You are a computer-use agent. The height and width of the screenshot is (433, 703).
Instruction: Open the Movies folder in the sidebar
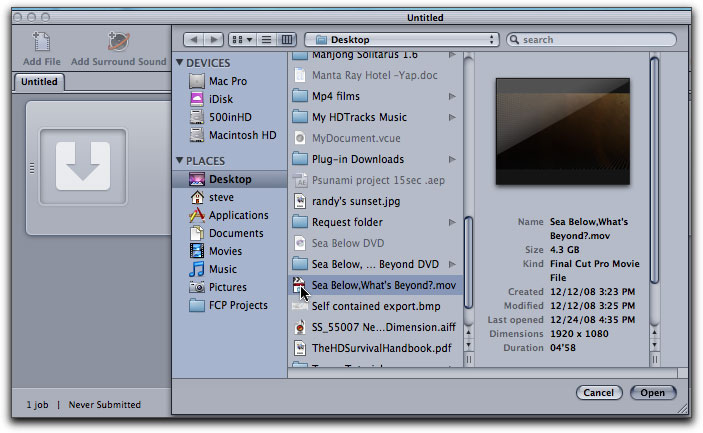tap(215, 251)
